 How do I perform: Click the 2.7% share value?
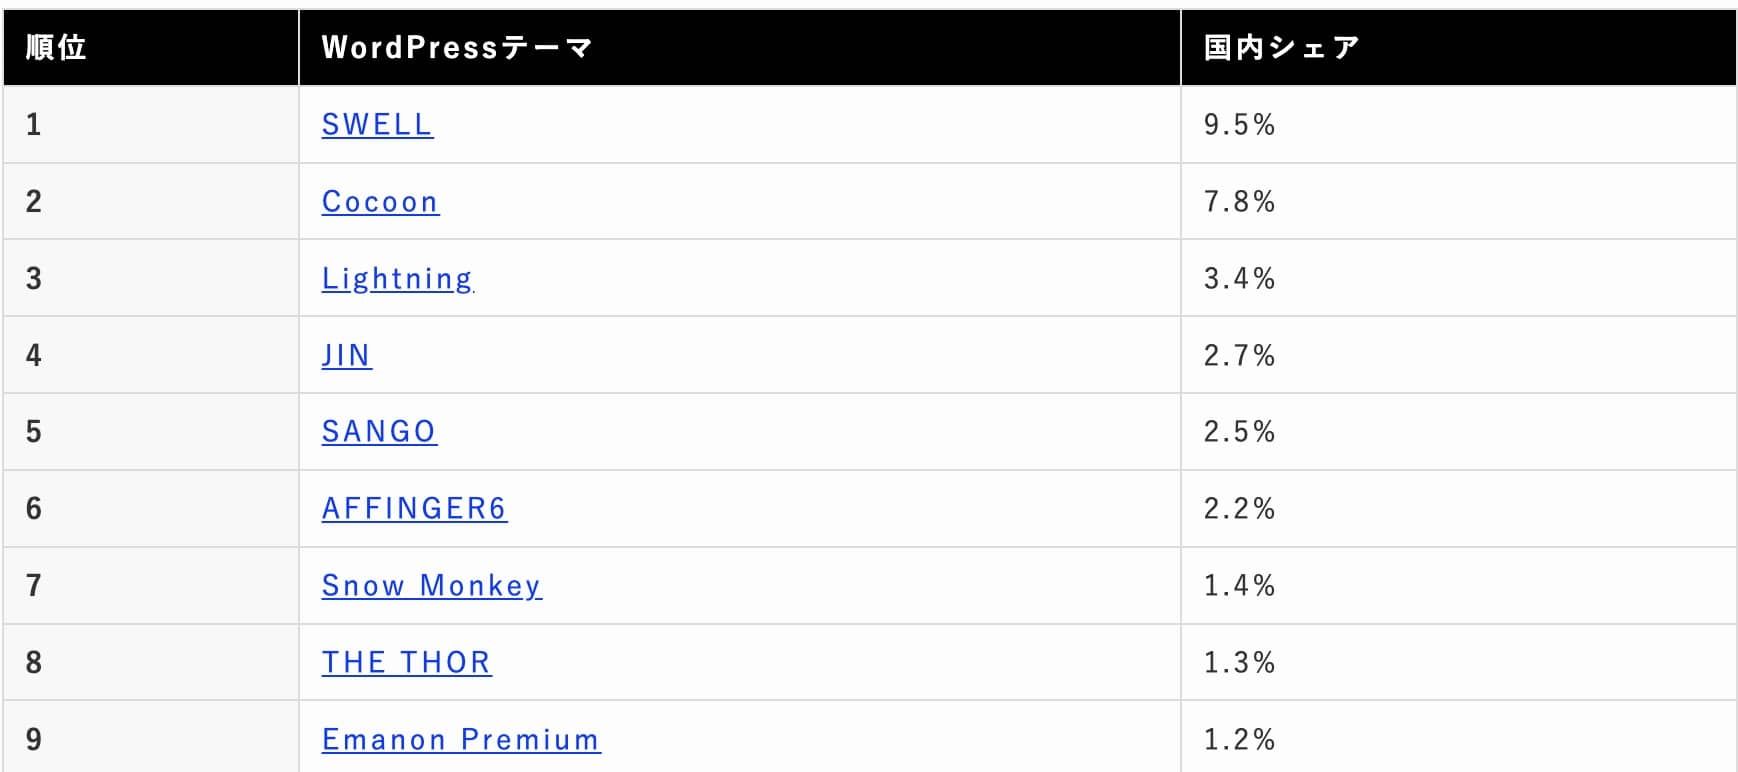coord(1239,355)
